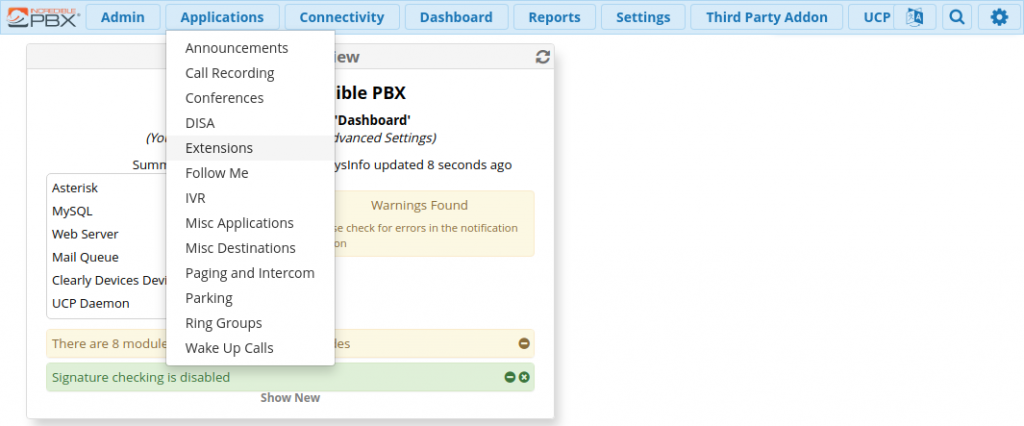Refresh the System Overview panel
This screenshot has width=1024, height=426.
tap(543, 57)
